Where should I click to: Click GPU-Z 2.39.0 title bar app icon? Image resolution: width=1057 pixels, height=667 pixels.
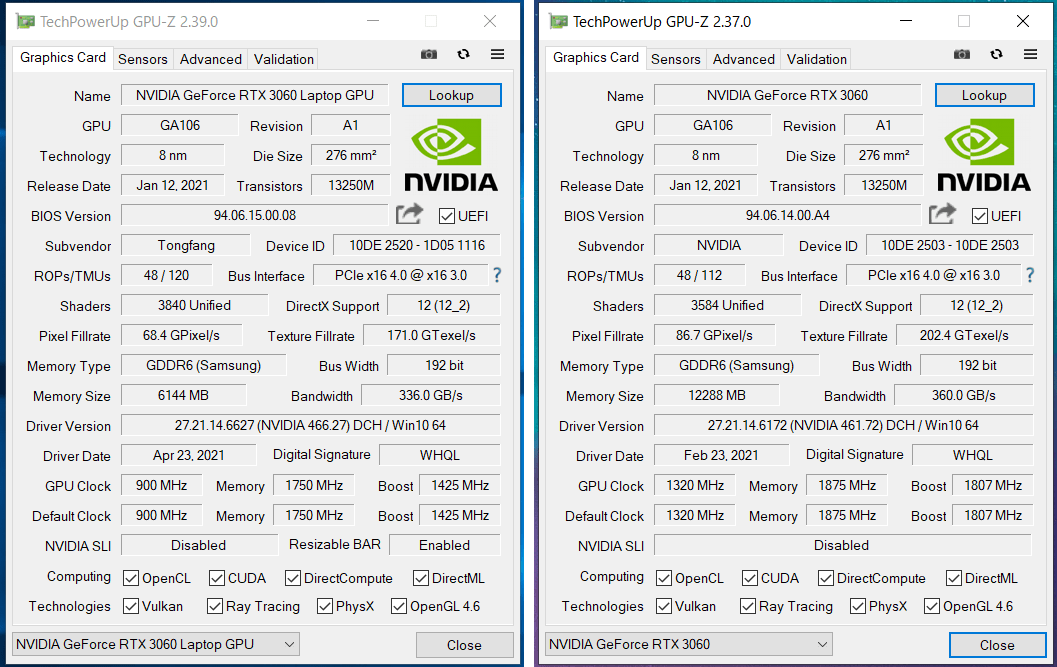[x=26, y=22]
